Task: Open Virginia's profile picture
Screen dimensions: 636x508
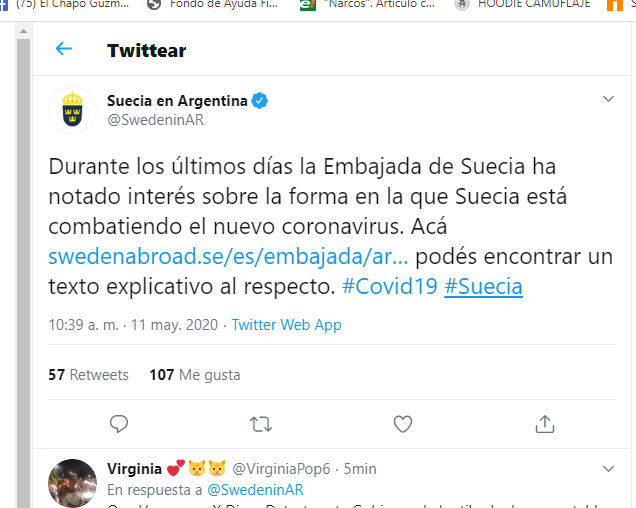Action: (x=73, y=483)
